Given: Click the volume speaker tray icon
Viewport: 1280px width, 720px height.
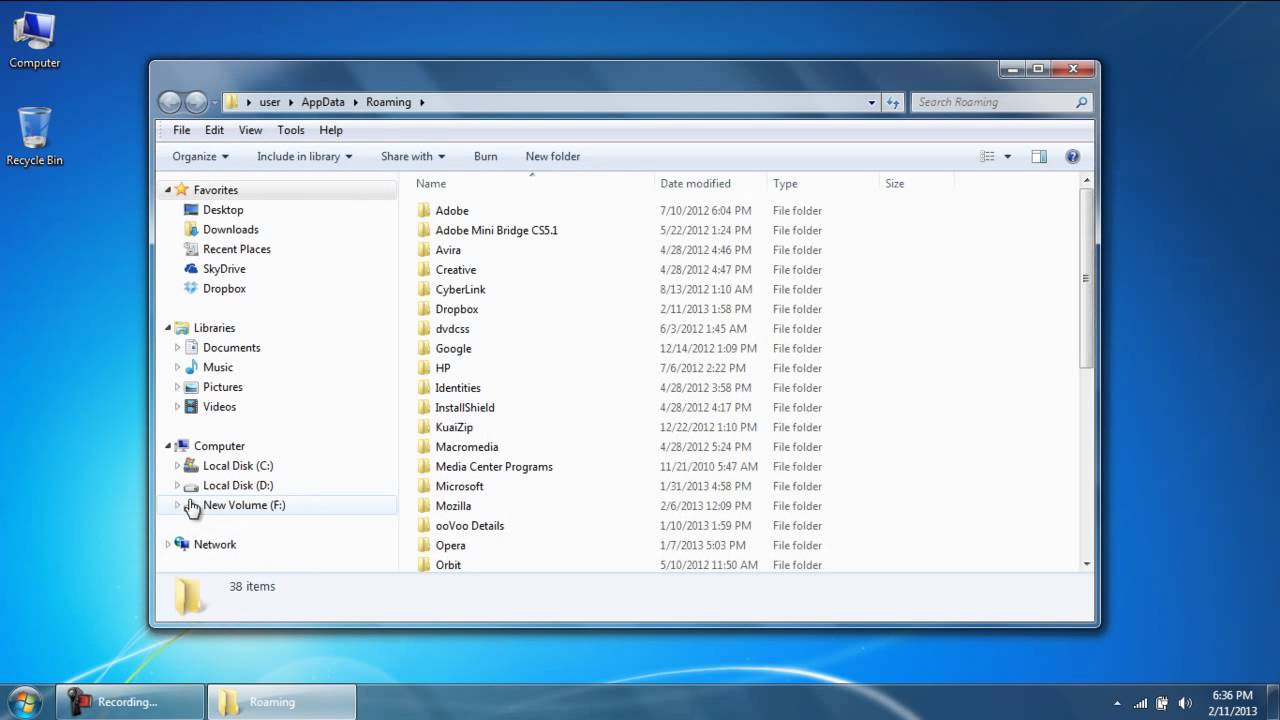Looking at the screenshot, I should pos(1184,702).
